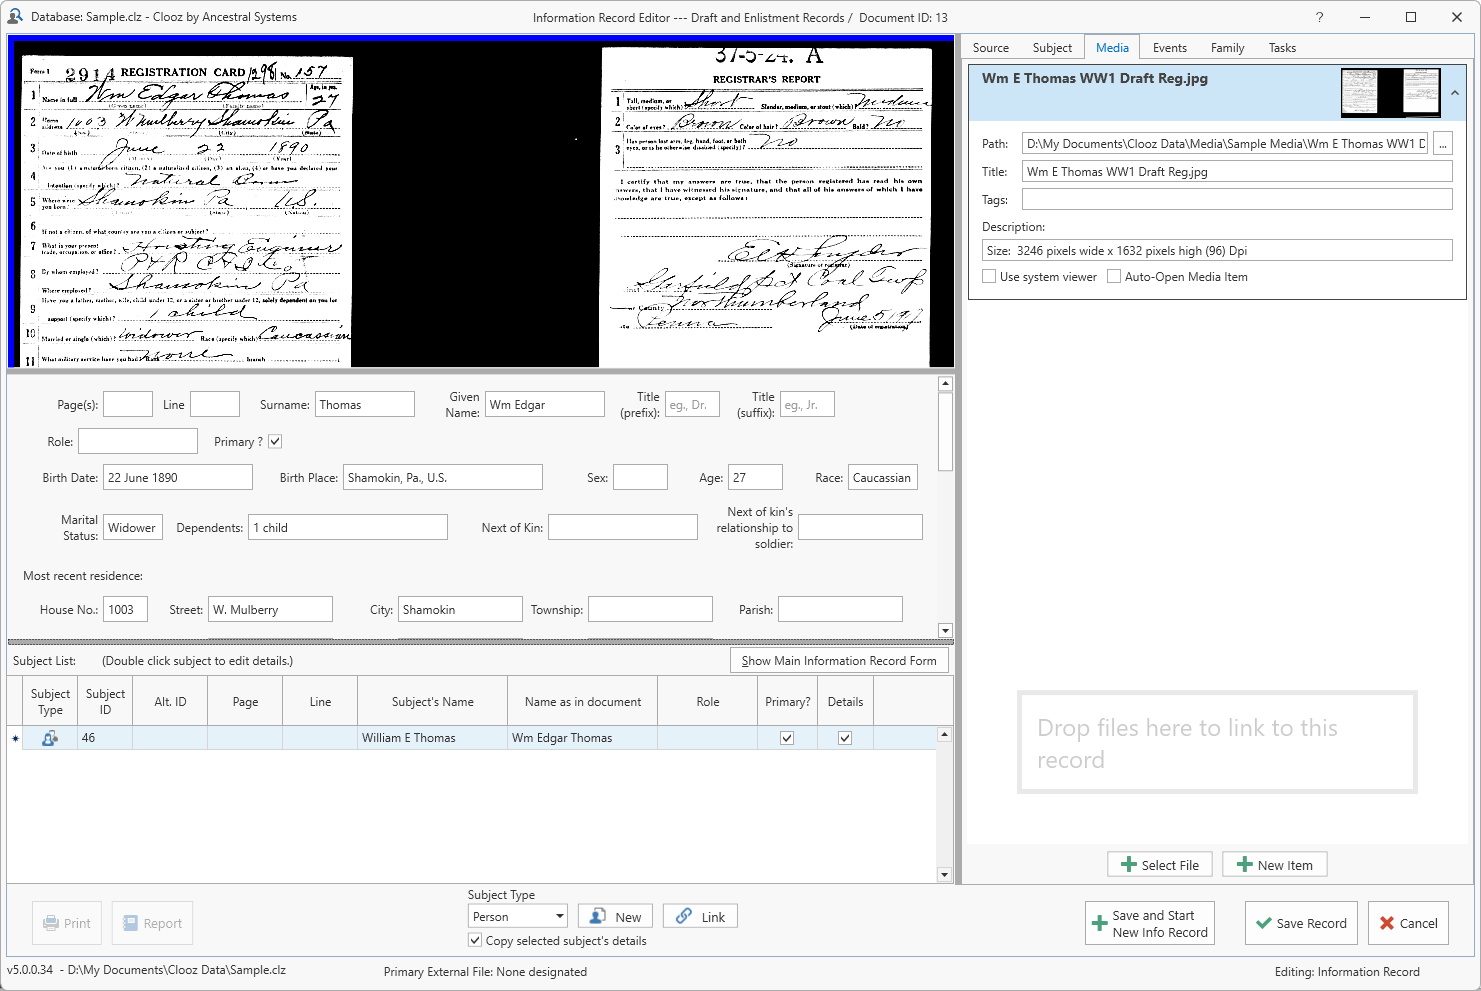The width and height of the screenshot is (1481, 991).
Task: Uncheck the Primary ? checkbox in form
Action: click(275, 441)
